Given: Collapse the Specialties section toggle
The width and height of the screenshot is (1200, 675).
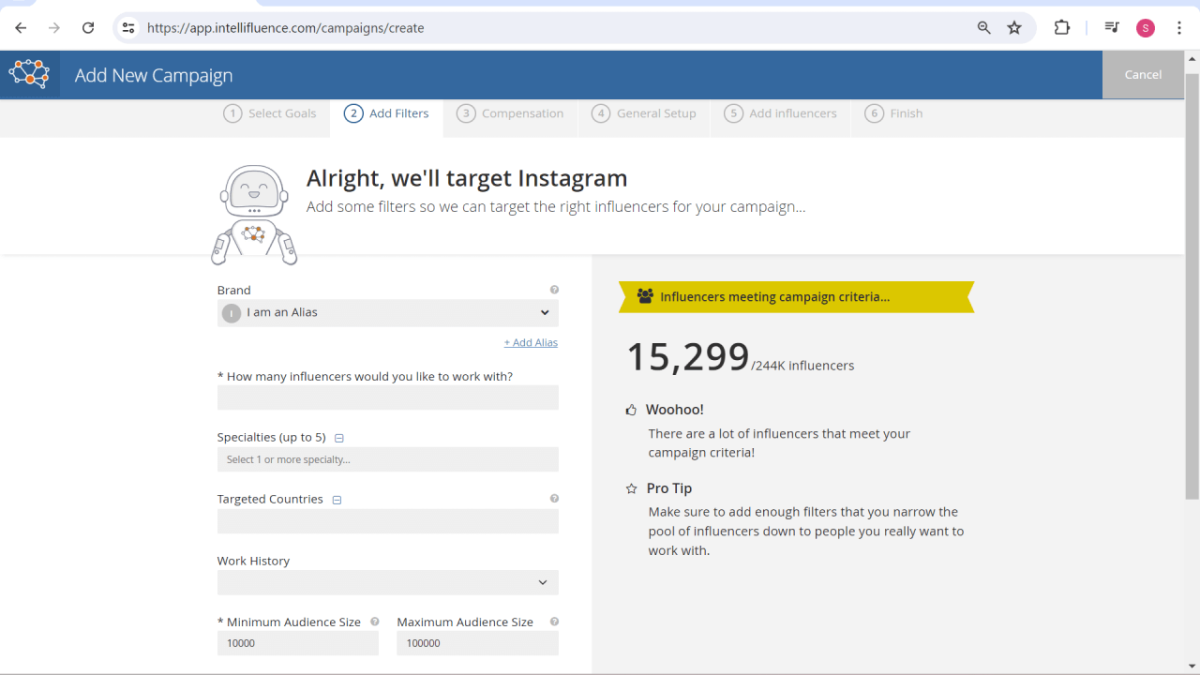Looking at the screenshot, I should [339, 438].
